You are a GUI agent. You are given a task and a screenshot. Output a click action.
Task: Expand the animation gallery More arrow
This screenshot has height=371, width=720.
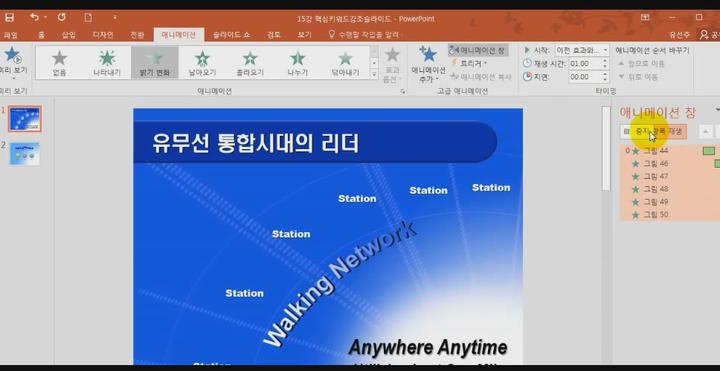pos(374,73)
